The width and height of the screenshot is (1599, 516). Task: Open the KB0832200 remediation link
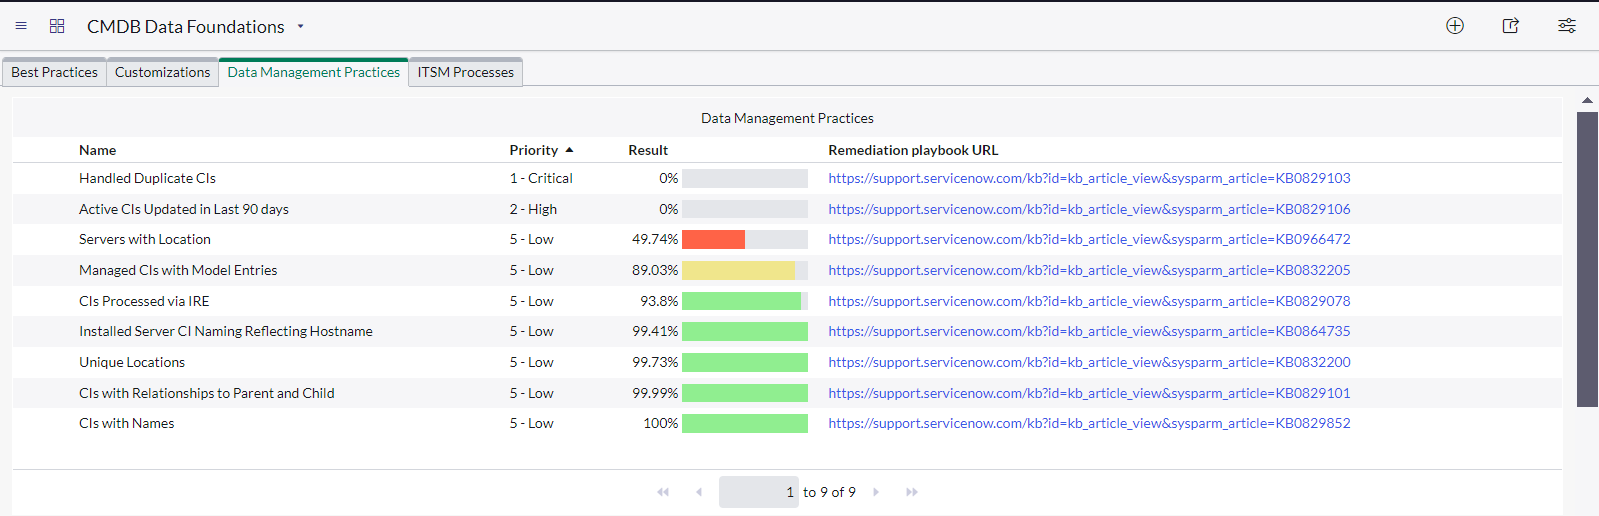click(1089, 362)
